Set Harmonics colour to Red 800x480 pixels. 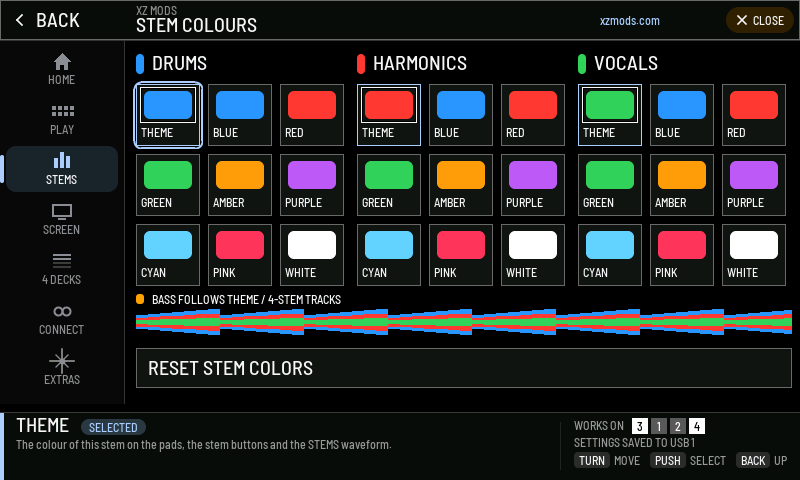point(533,115)
